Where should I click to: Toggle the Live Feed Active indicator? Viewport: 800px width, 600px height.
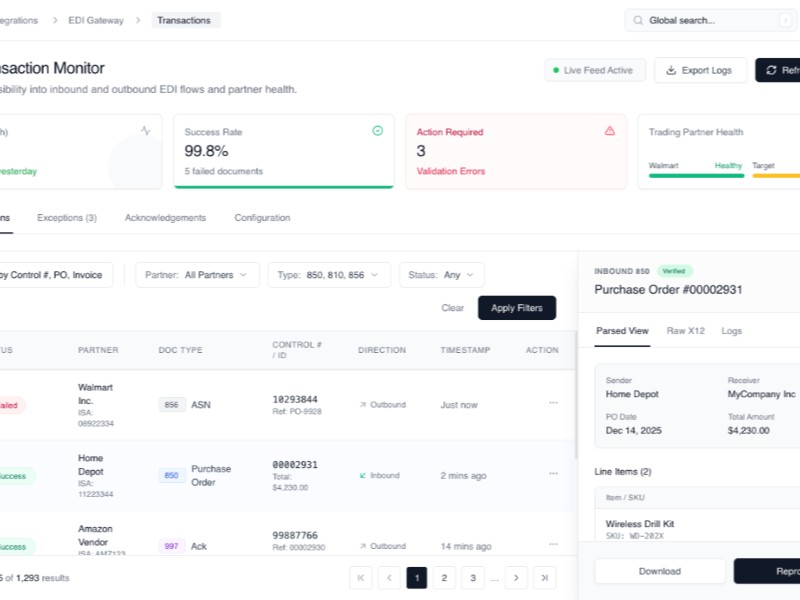595,71
